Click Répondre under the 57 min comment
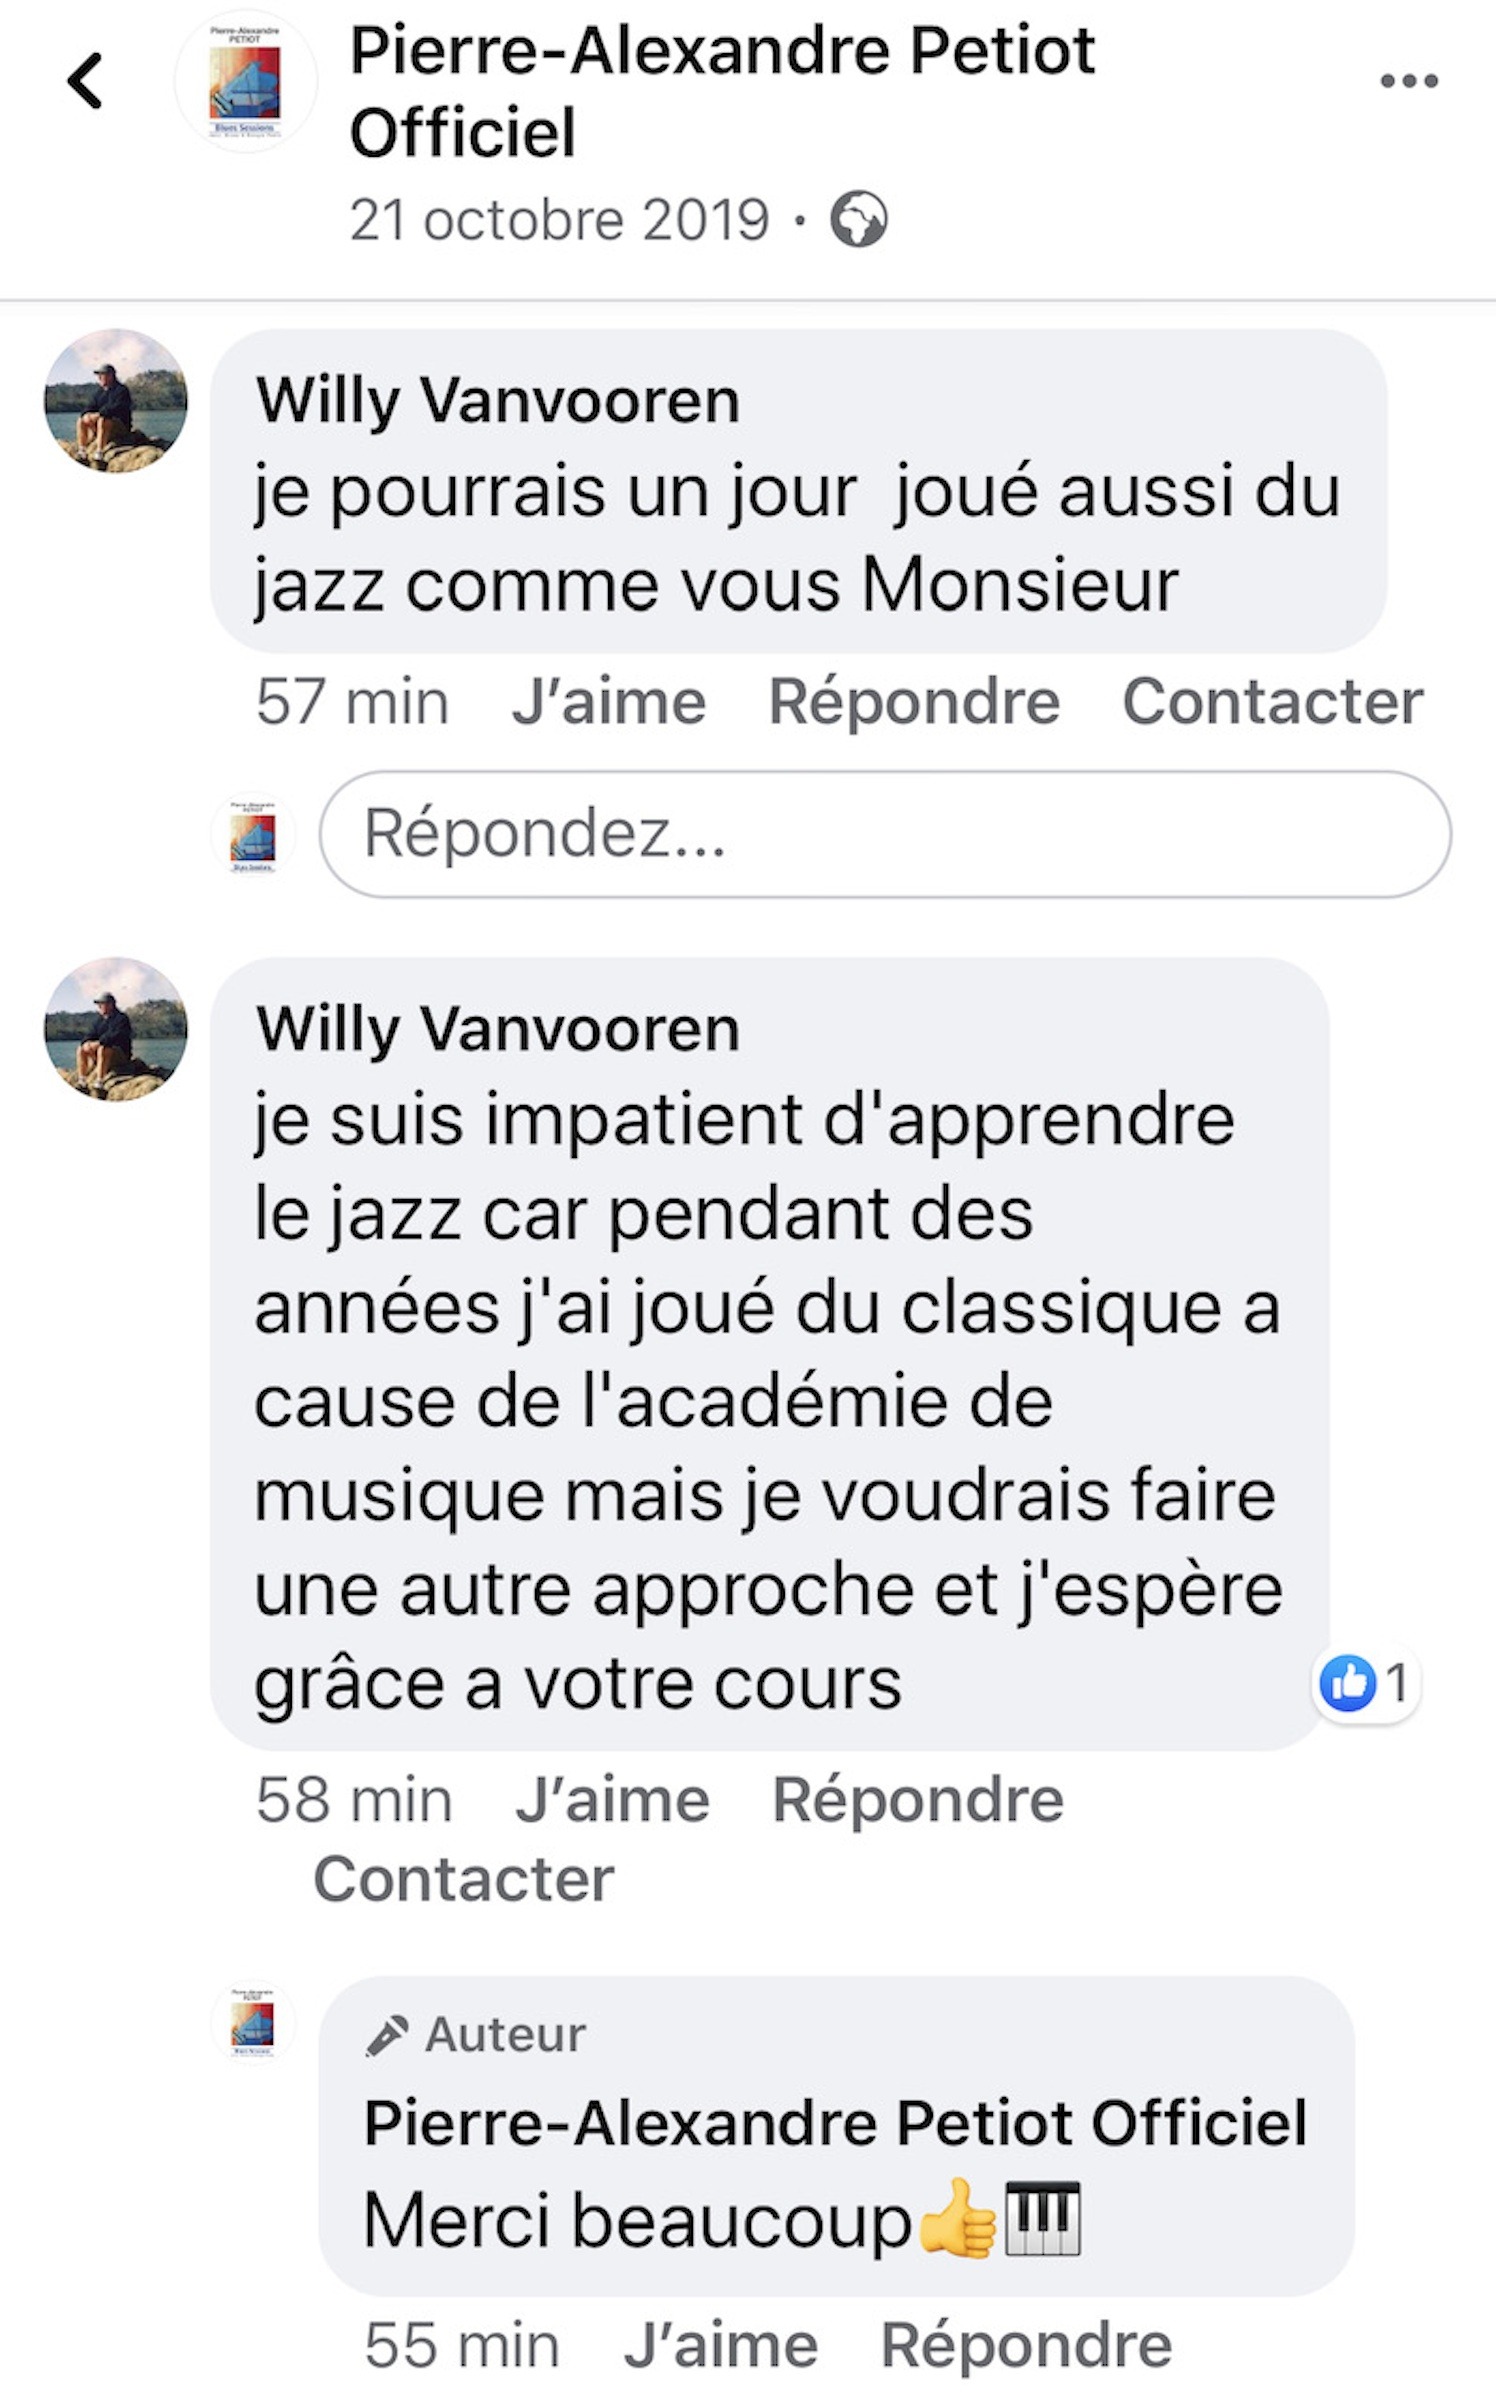Viewport: 1496px width, 2400px height. pos(914,701)
